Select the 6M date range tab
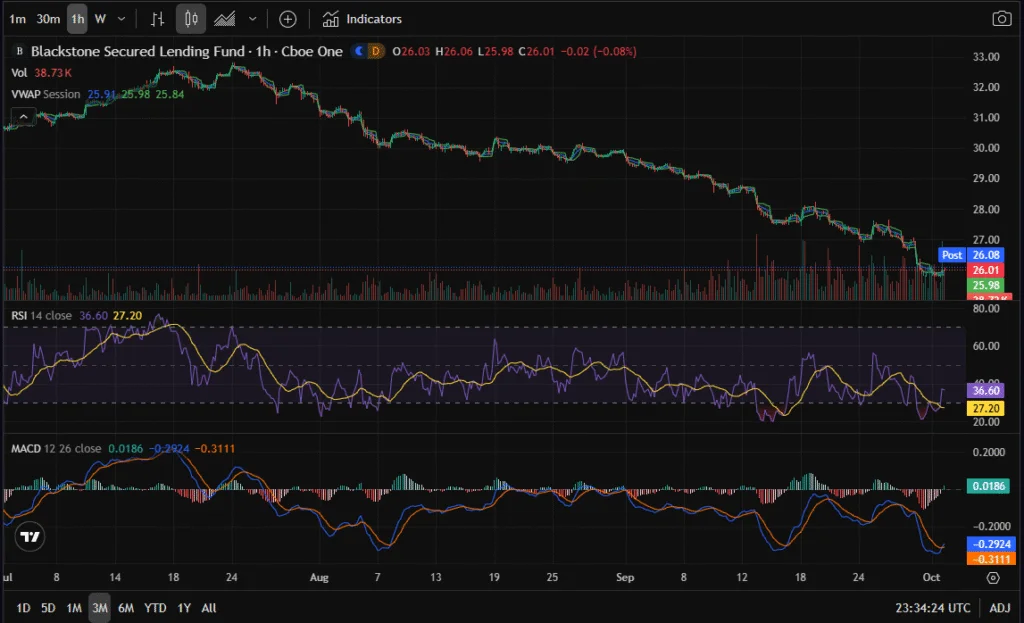The width and height of the screenshot is (1024, 623). 126,608
